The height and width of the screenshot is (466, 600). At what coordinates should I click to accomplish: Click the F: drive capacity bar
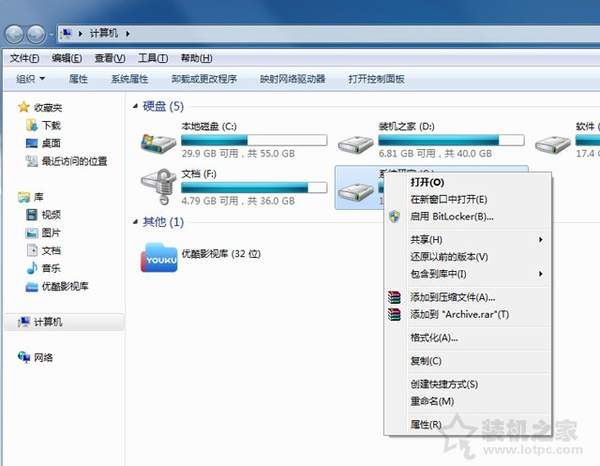(x=254, y=187)
